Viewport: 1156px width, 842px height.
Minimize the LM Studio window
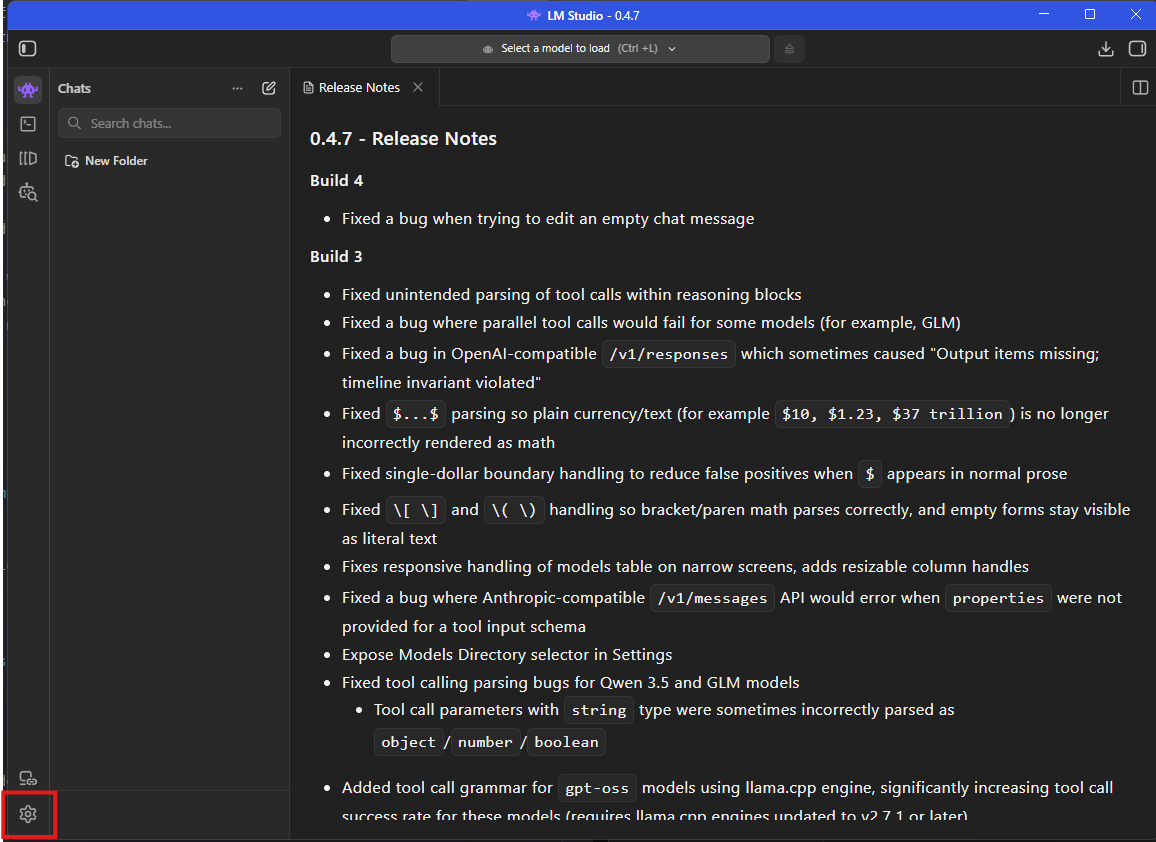[1044, 14]
